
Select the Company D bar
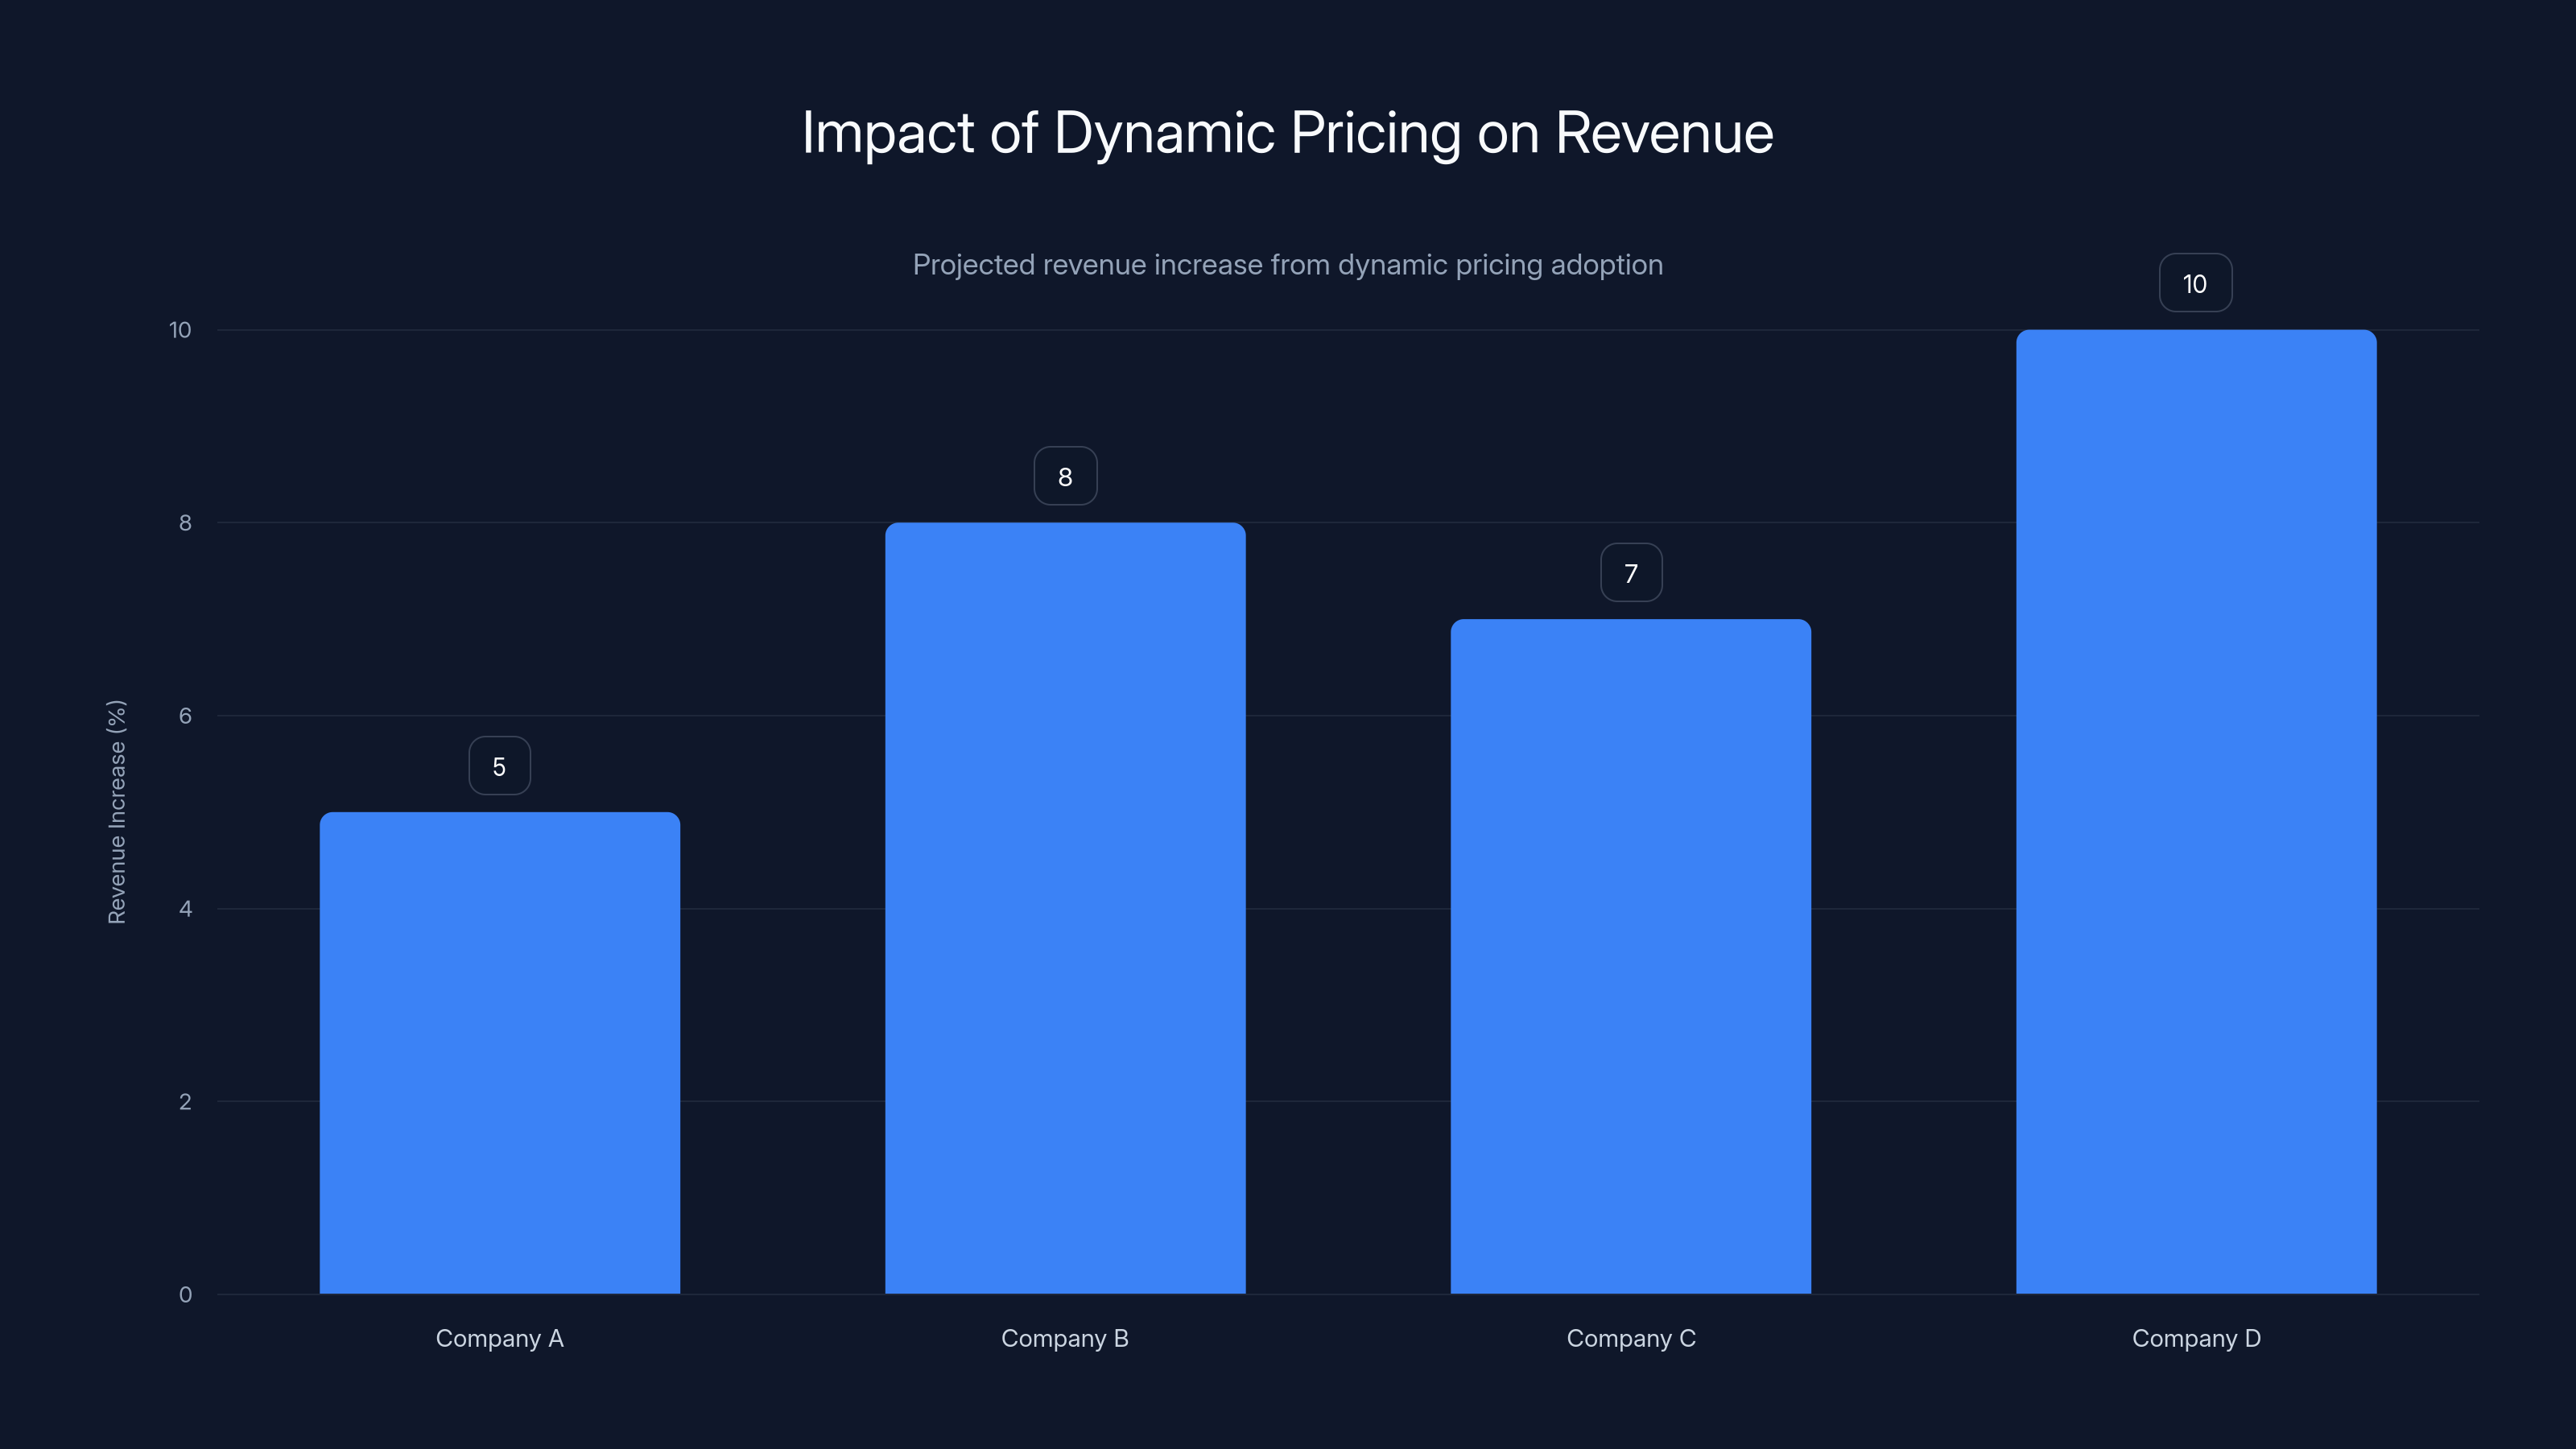2196,812
